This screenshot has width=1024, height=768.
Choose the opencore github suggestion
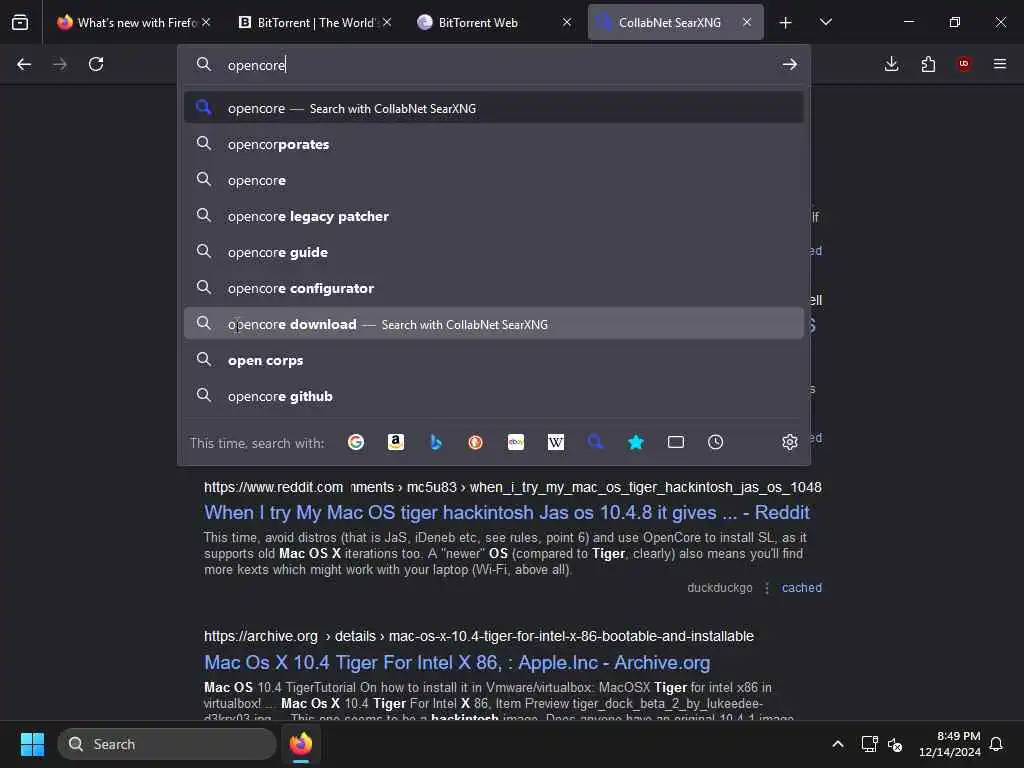(x=494, y=396)
